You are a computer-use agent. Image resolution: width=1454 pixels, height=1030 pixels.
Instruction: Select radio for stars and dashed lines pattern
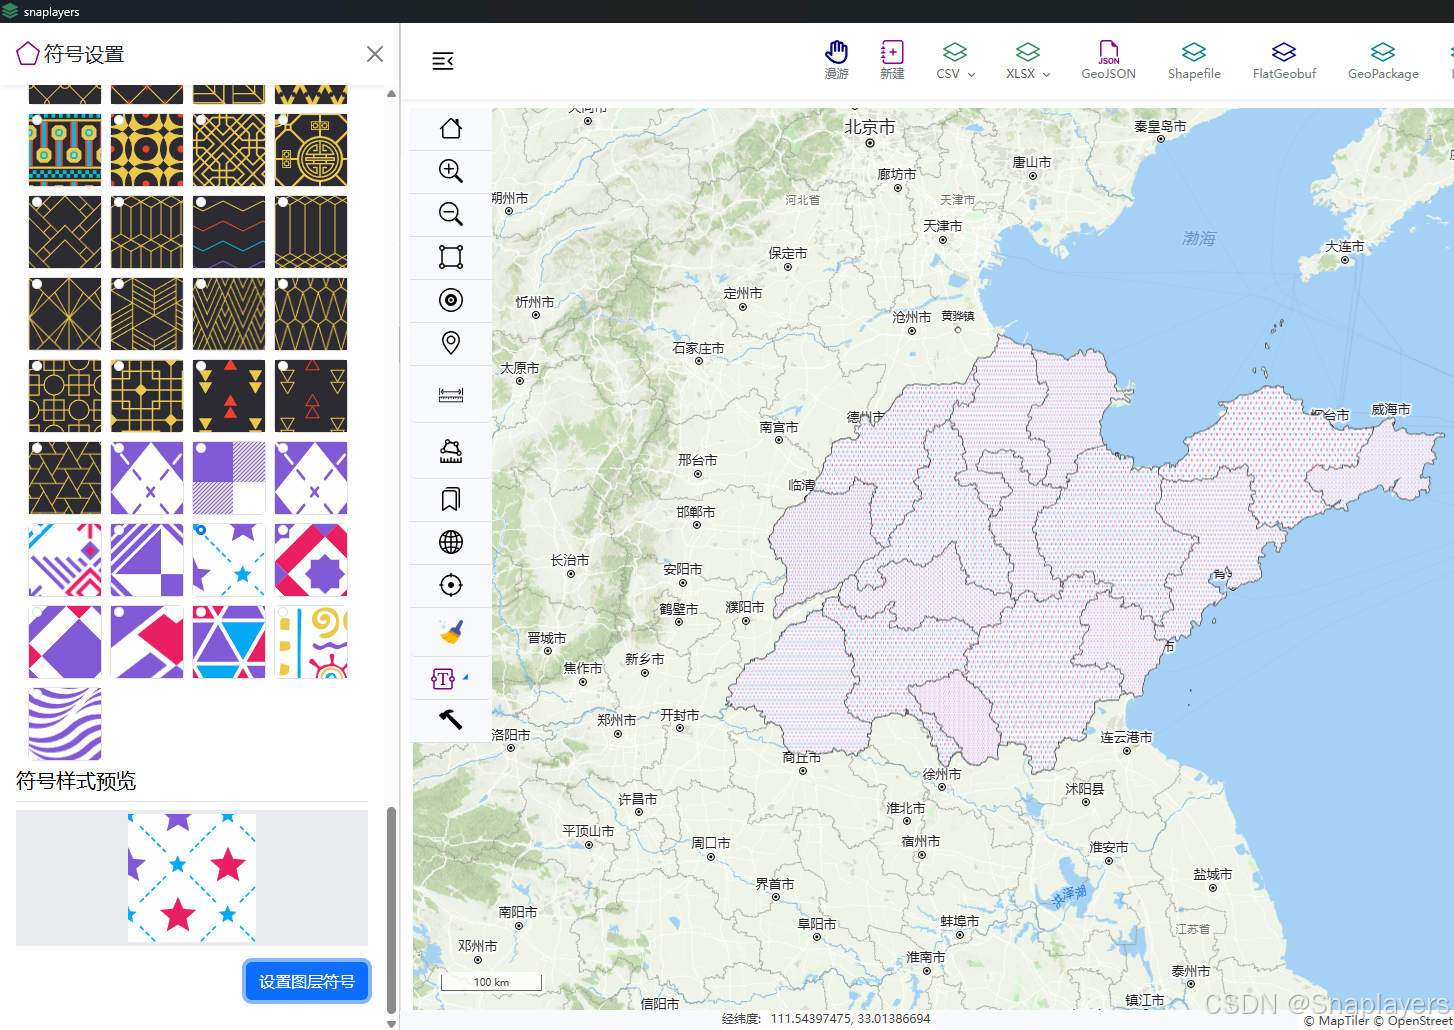(x=201, y=530)
